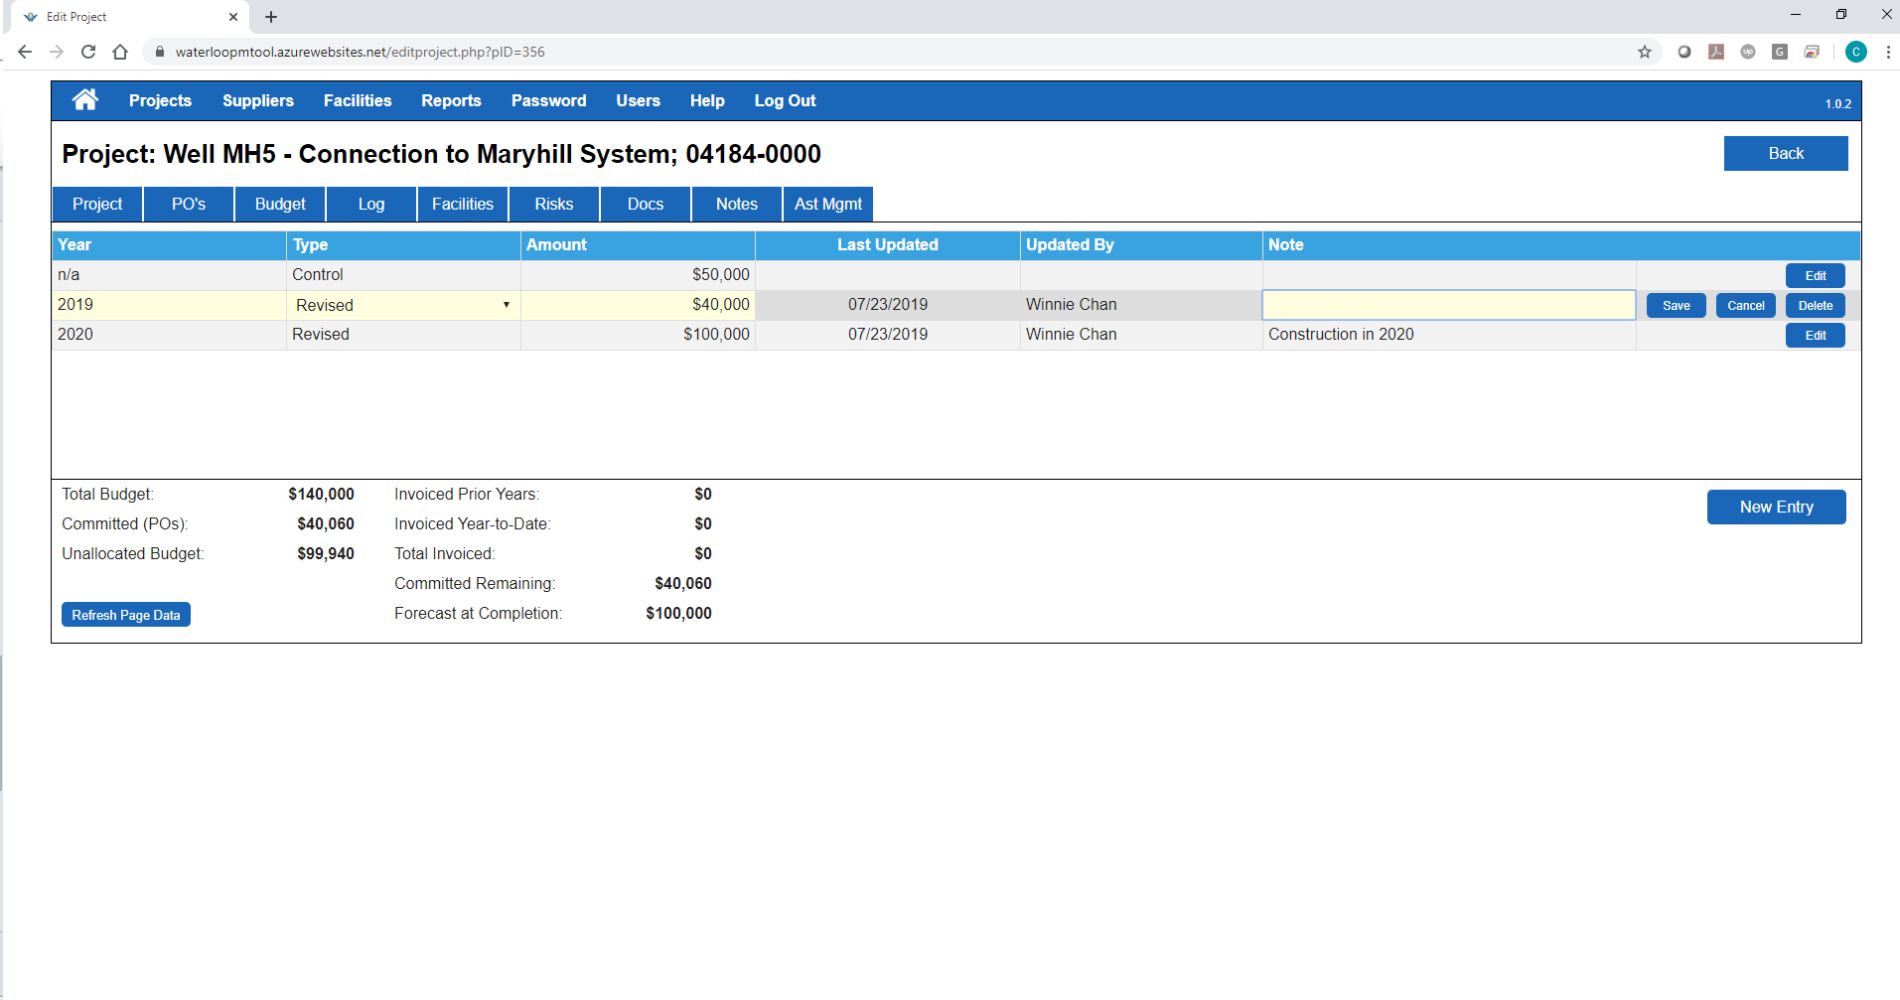
Task: Click the browser address bar URL
Action: [x=360, y=52]
